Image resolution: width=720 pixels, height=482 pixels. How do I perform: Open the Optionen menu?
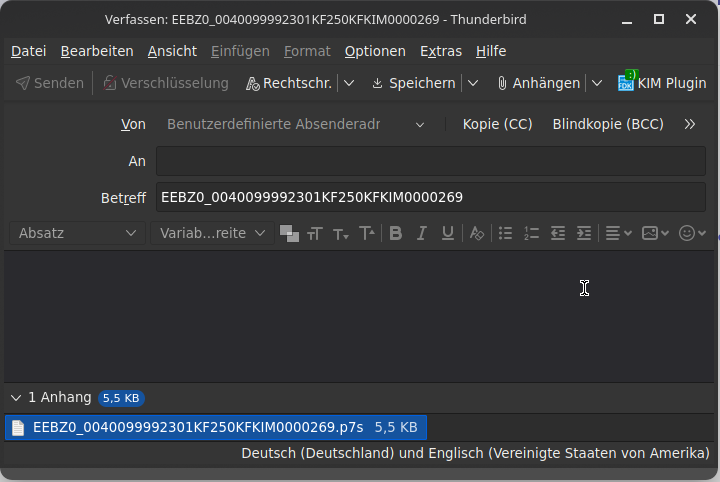click(x=375, y=51)
